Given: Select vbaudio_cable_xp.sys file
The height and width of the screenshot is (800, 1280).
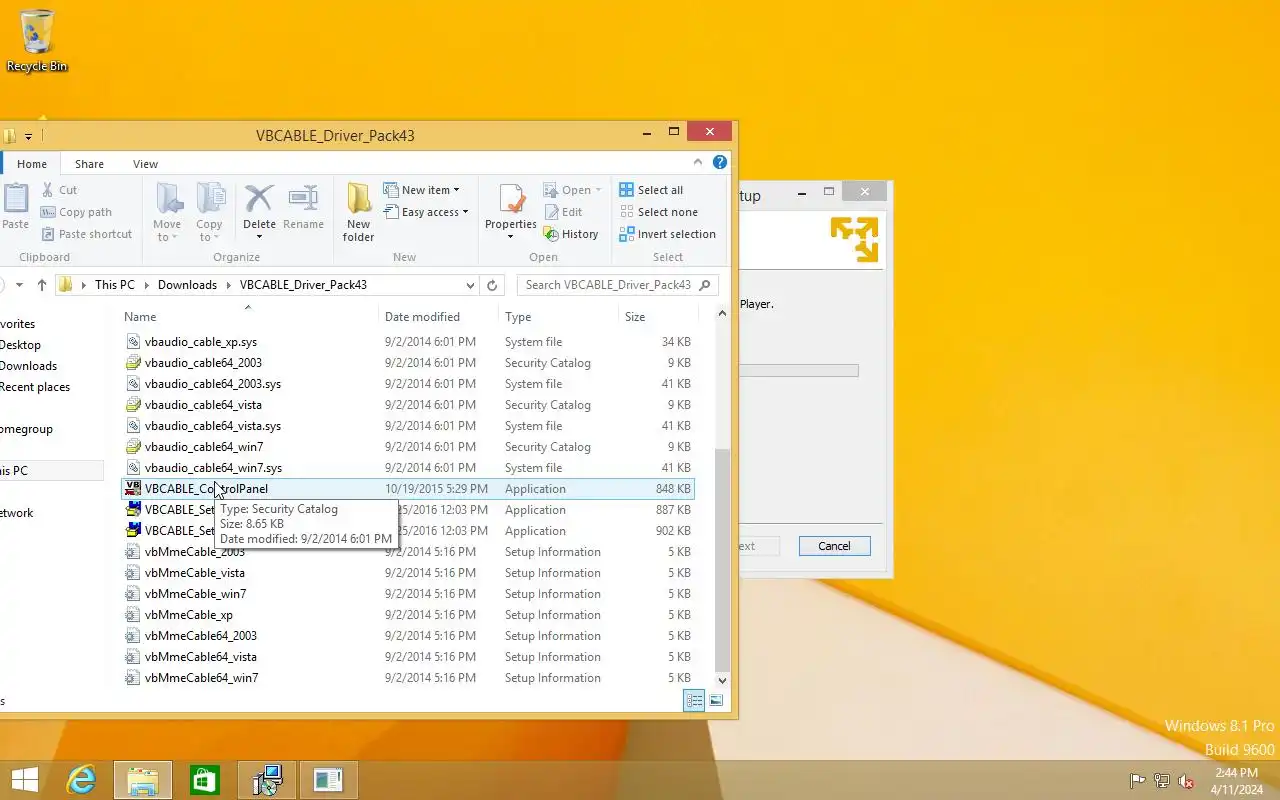Looking at the screenshot, I should click(407, 342).
